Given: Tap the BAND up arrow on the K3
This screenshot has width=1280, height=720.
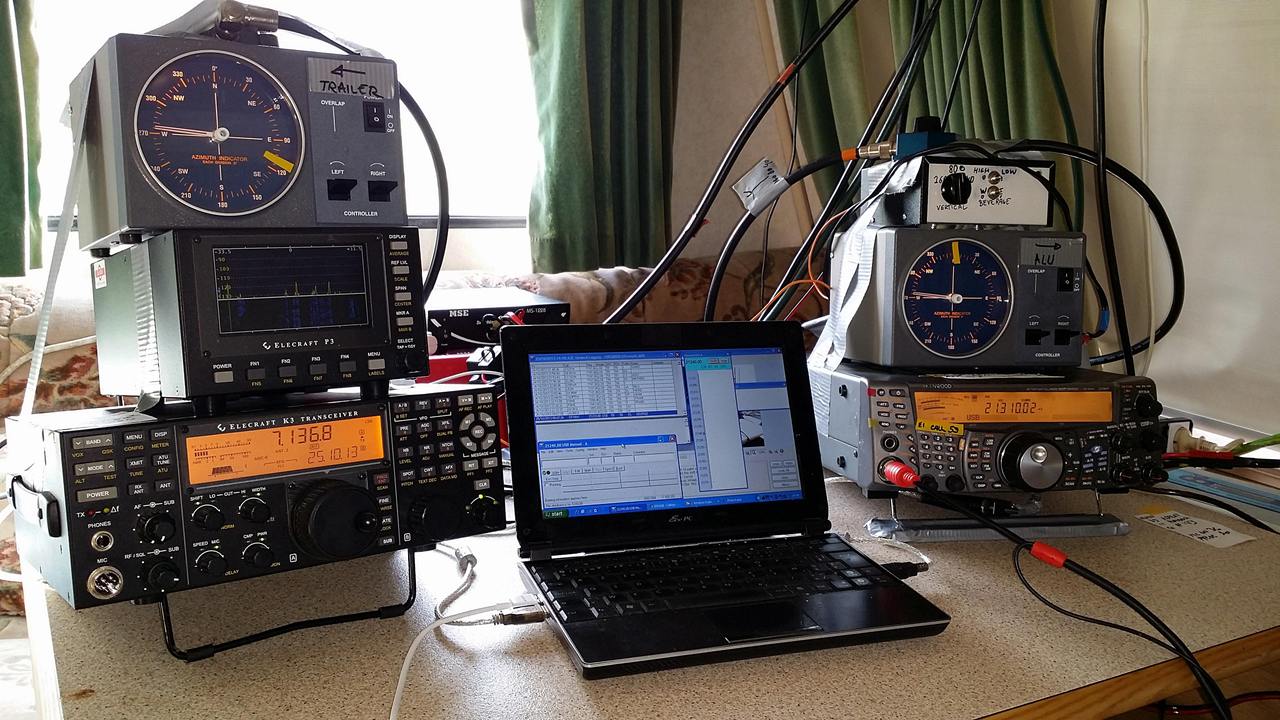Looking at the screenshot, I should click(x=108, y=441).
